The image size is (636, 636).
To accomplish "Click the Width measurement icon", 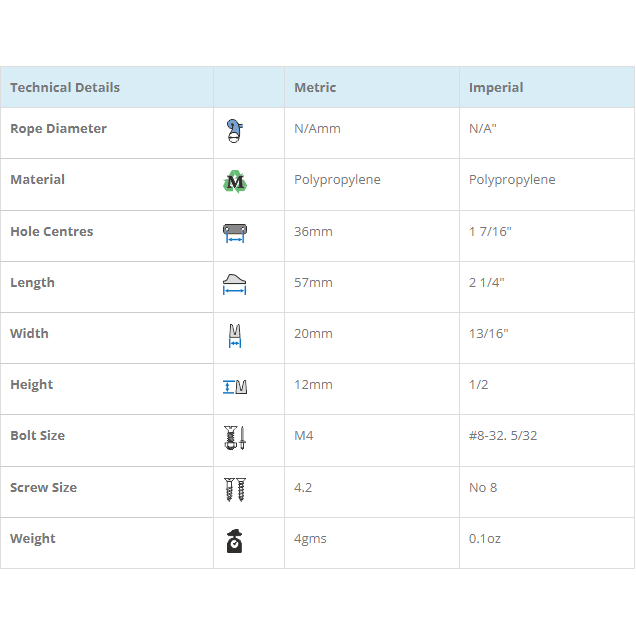I will [235, 335].
